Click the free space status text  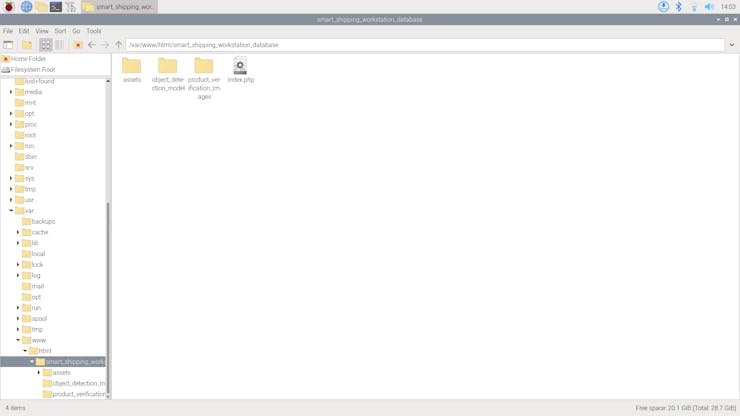[x=685, y=408]
